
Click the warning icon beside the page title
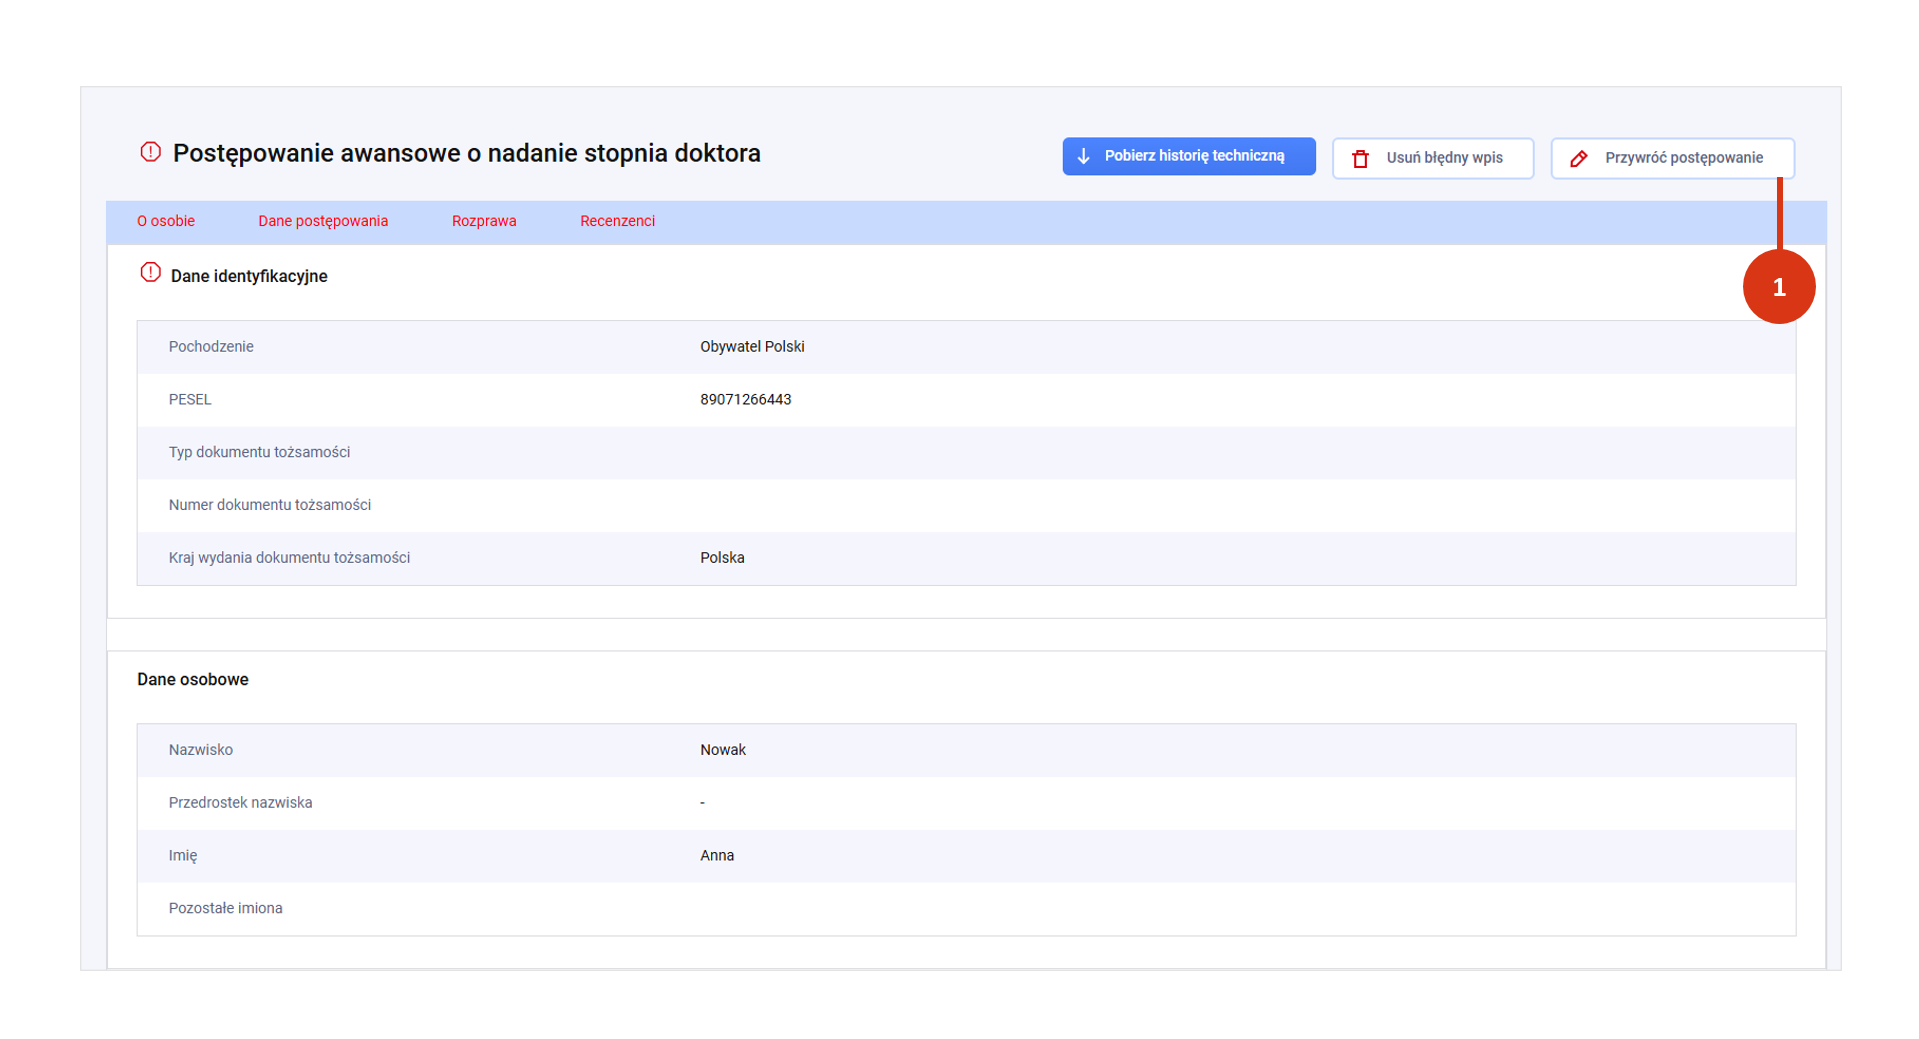click(150, 152)
